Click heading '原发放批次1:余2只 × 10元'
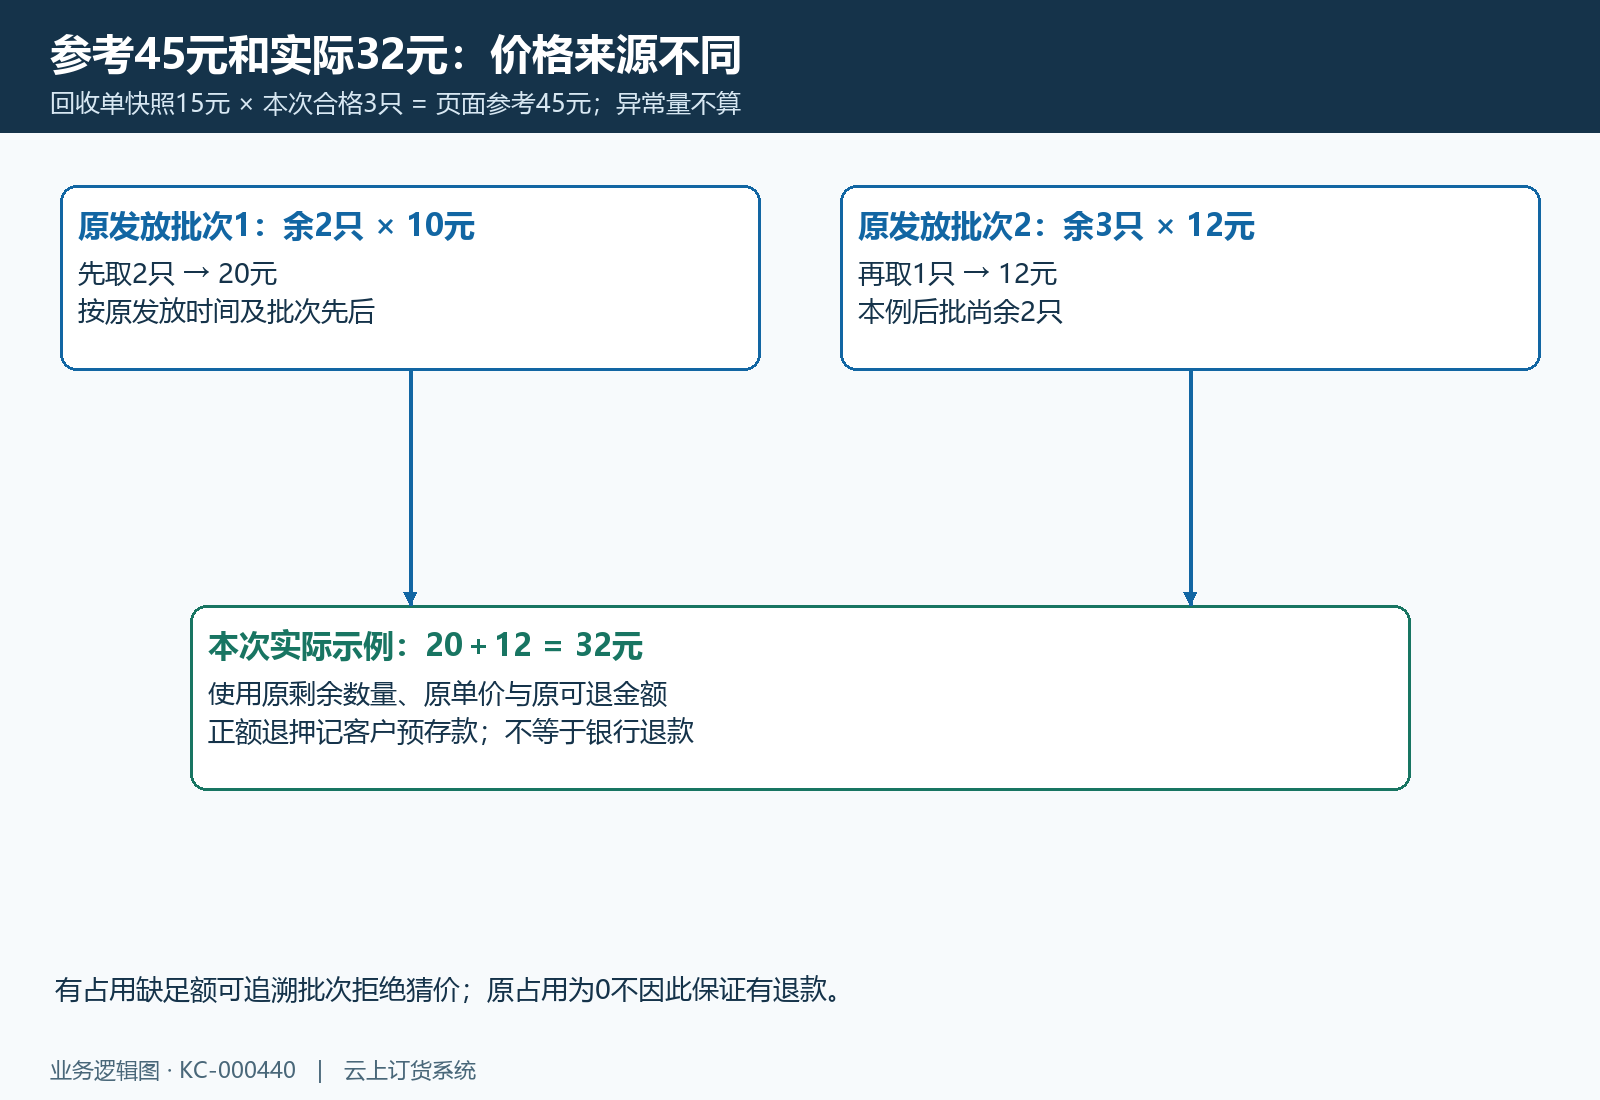Screen dimensions: 1600x1100 click(276, 226)
